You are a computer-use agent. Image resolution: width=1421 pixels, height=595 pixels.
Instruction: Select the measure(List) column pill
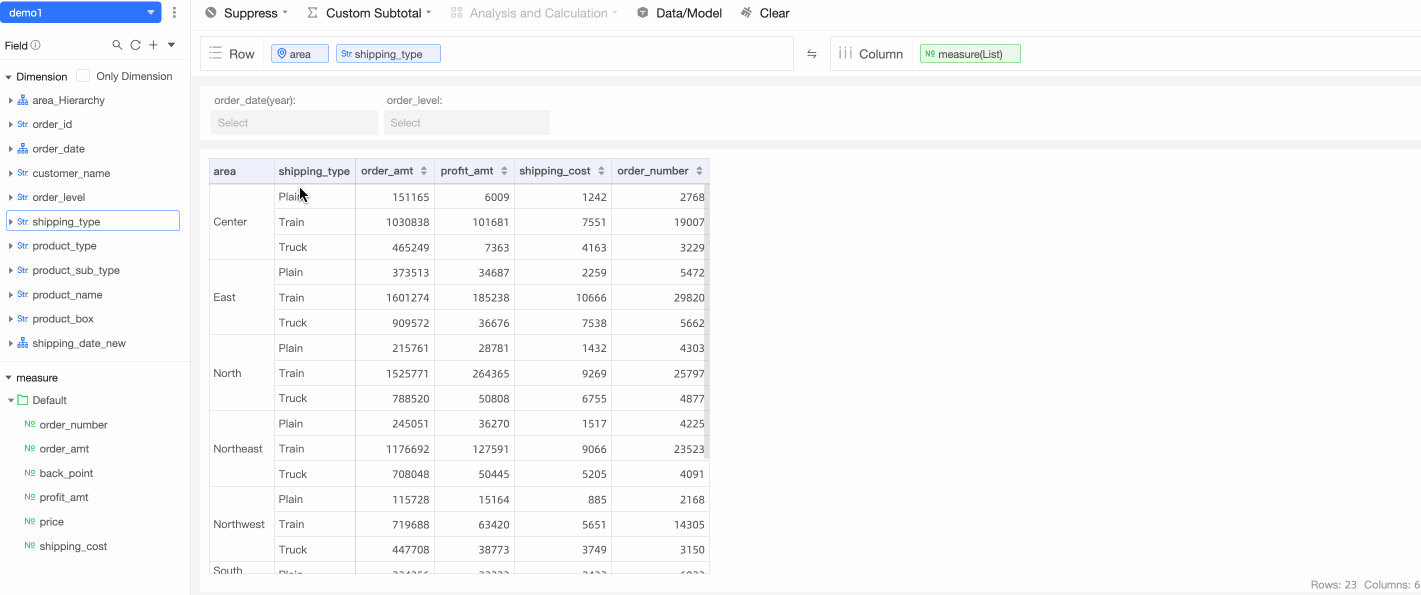pos(969,54)
